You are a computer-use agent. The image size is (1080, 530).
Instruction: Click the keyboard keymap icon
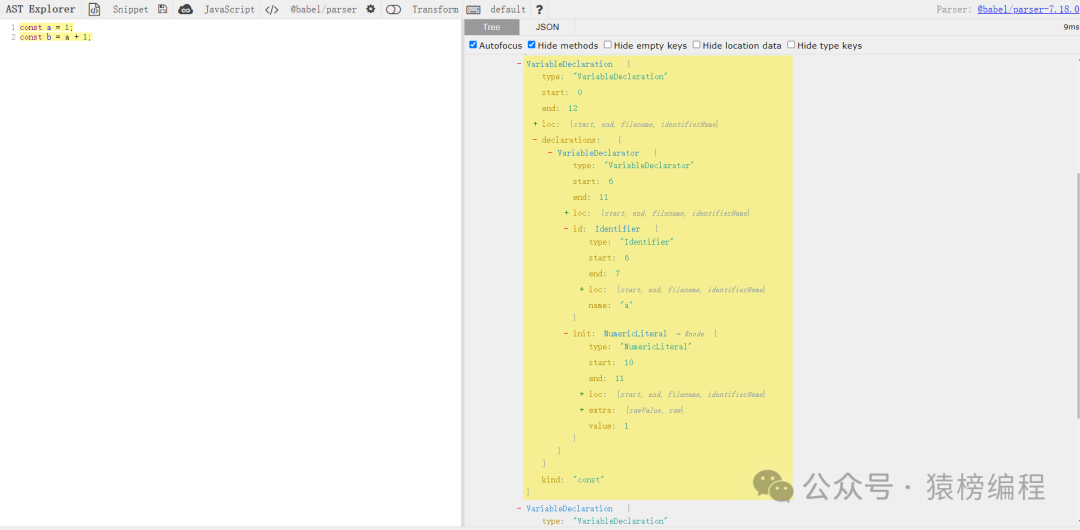tap(473, 10)
